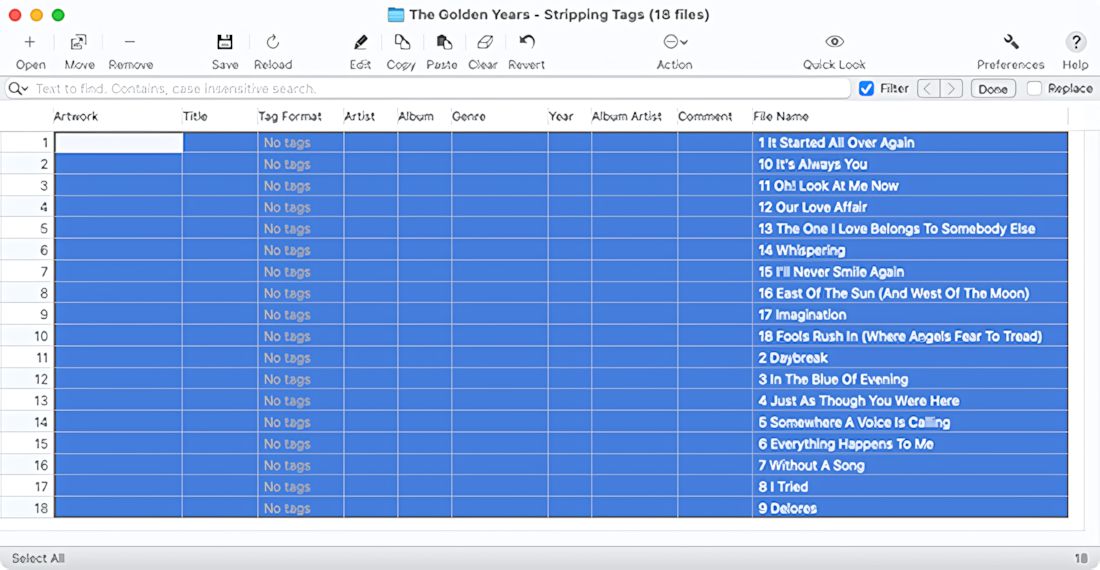
Task: Open Quick Look with the eye icon
Action: pyautogui.click(x=834, y=42)
